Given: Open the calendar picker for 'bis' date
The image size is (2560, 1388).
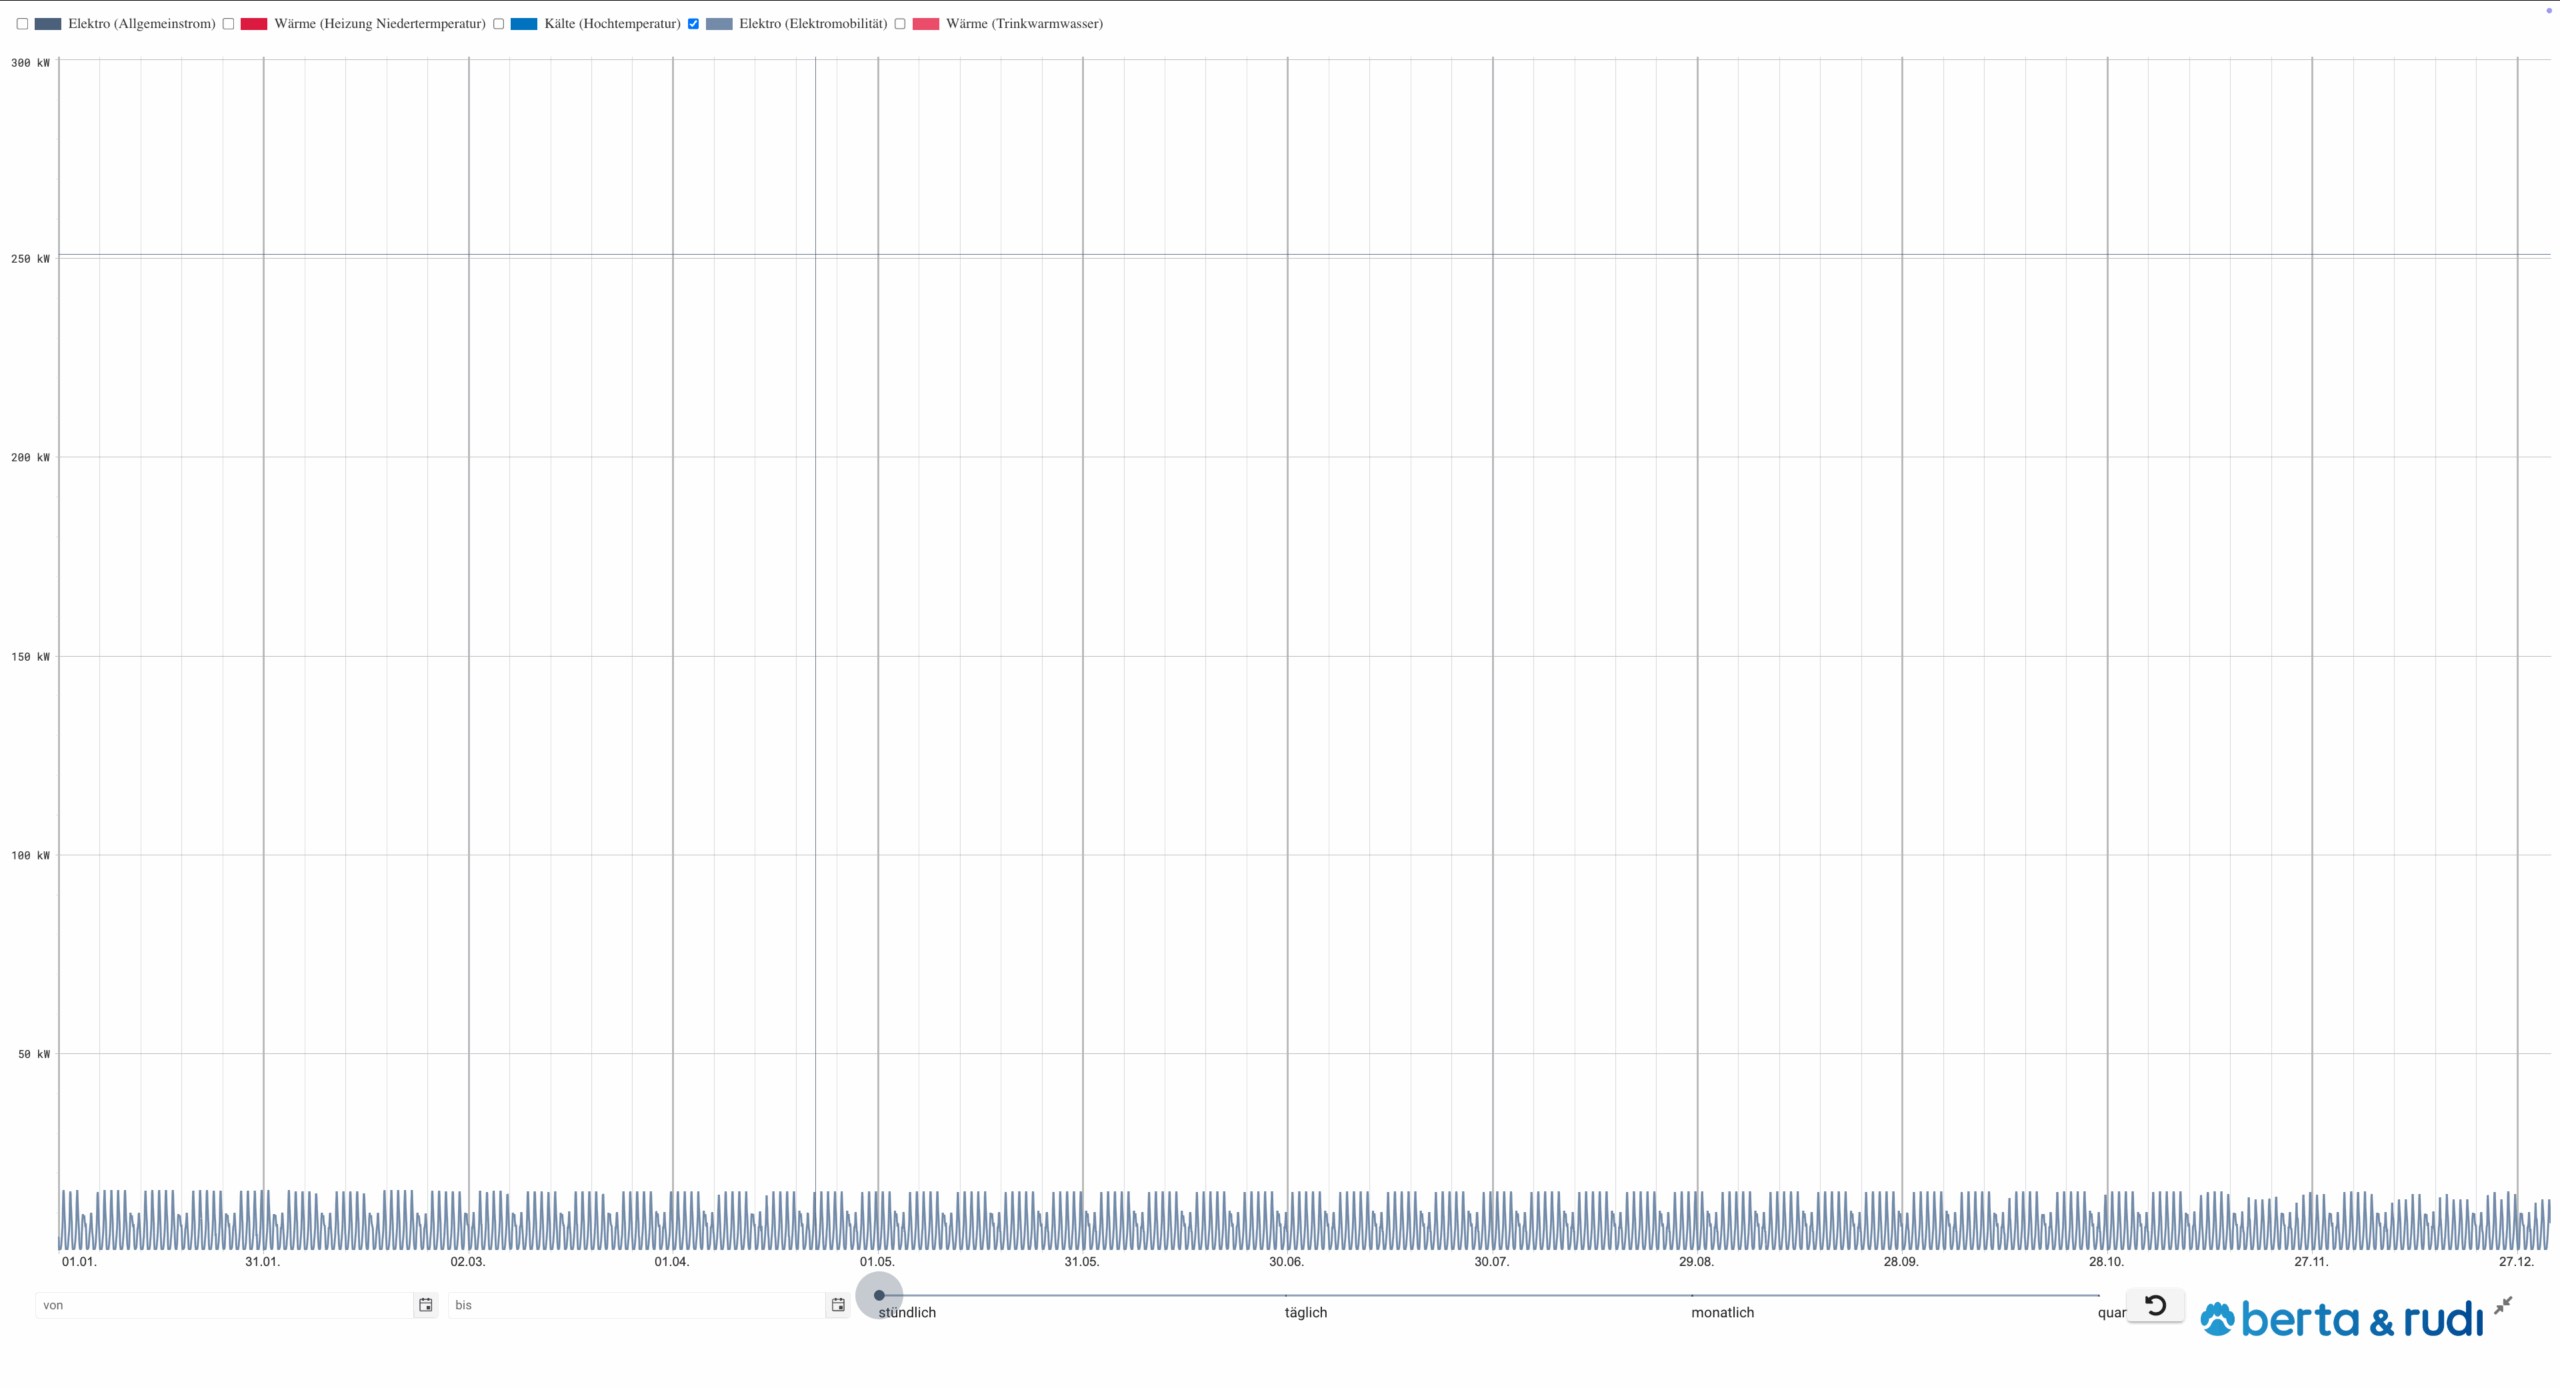Looking at the screenshot, I should point(838,1305).
